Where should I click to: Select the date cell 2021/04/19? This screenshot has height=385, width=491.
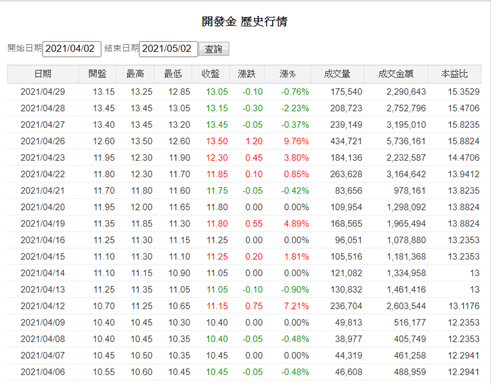coord(43,224)
